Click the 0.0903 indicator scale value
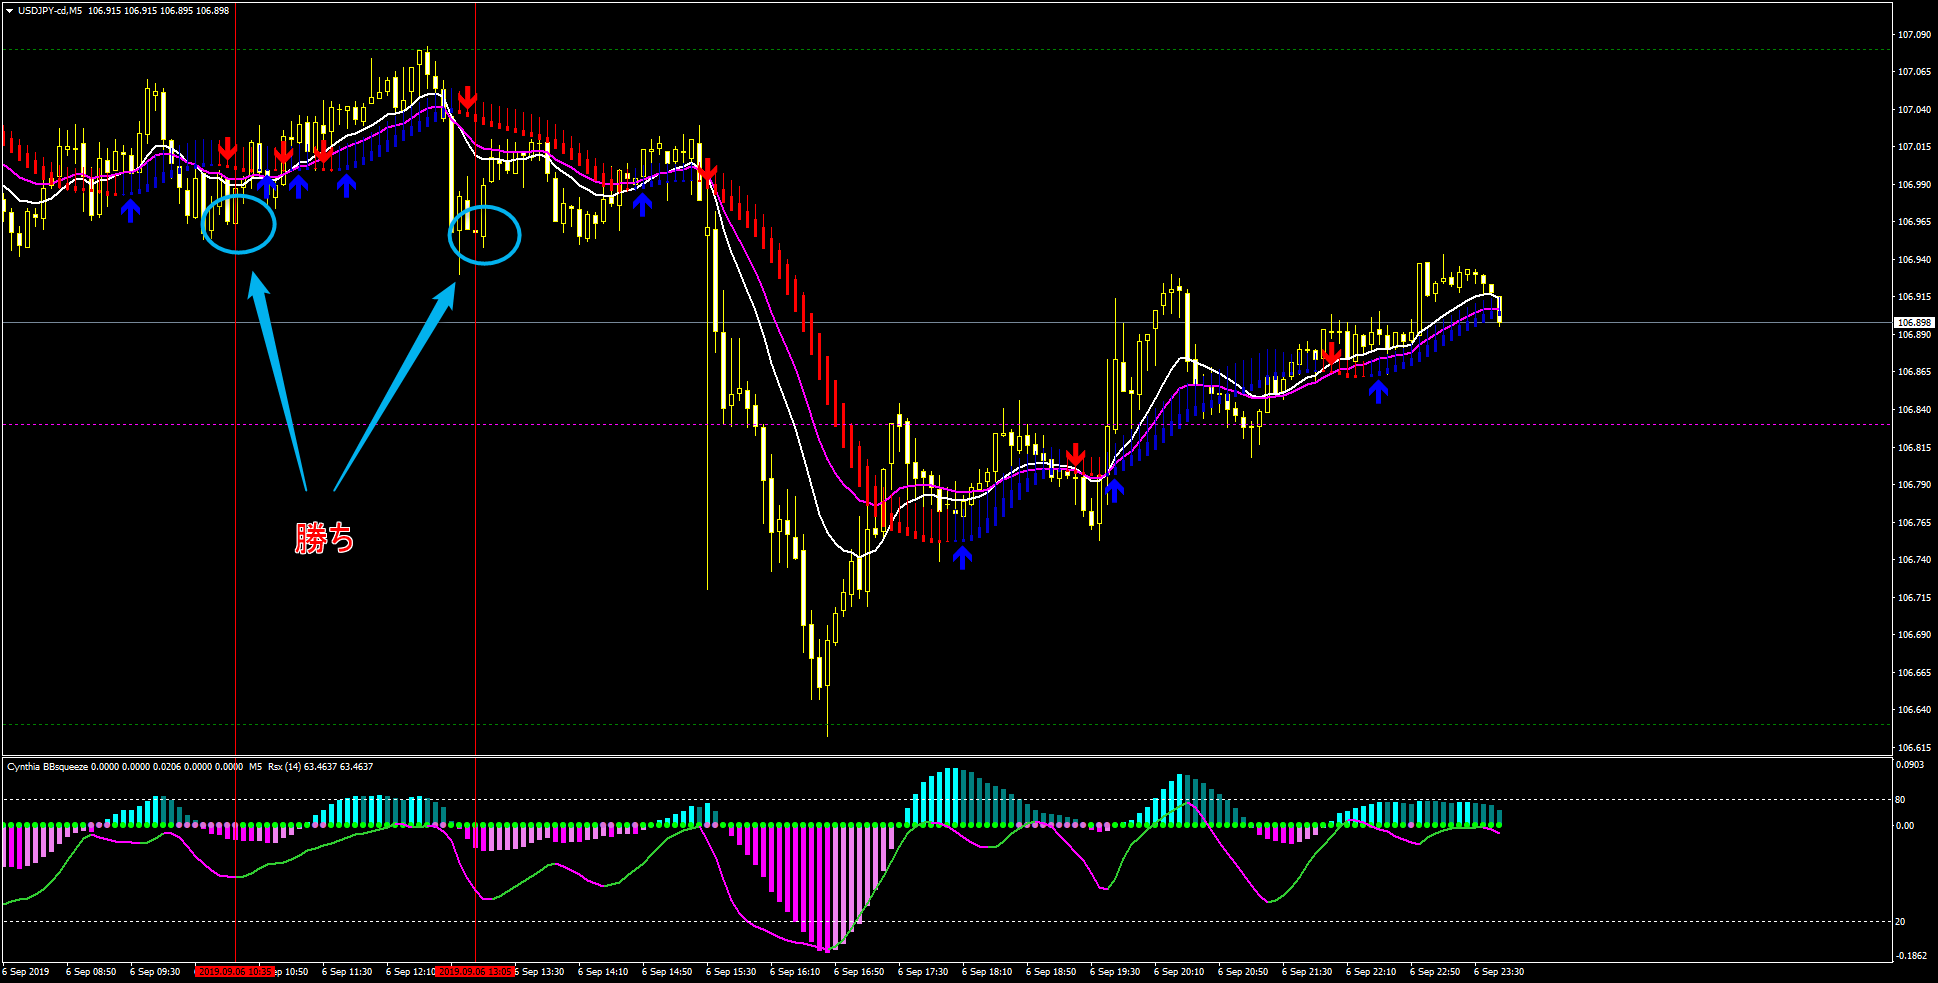The width and height of the screenshot is (1938, 983). pyautogui.click(x=1910, y=765)
